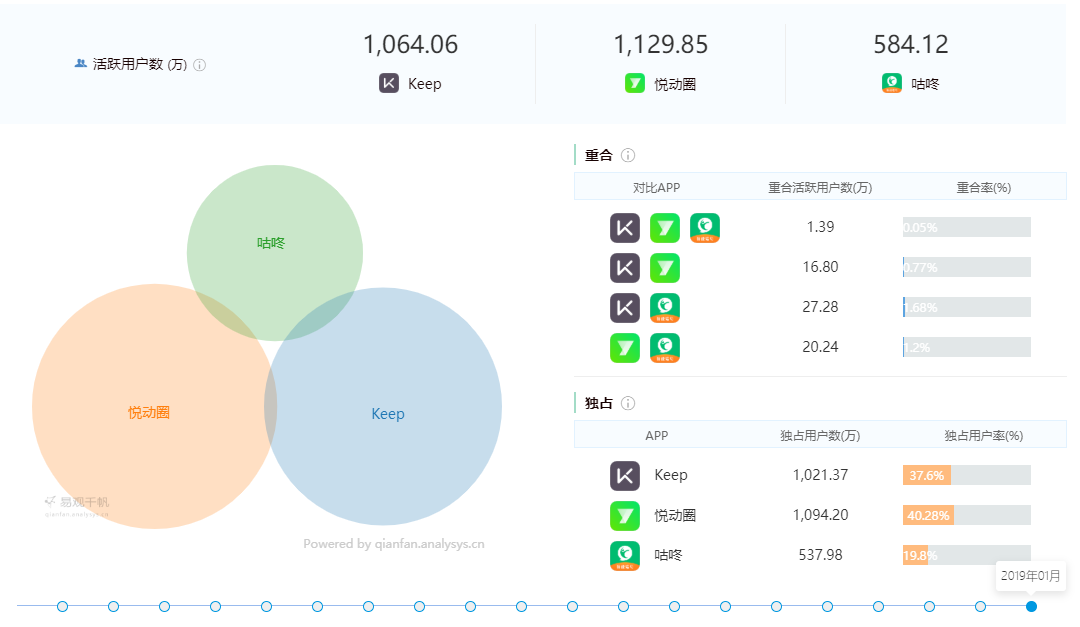Click the people icon before 活跃用户数
1080x627 pixels.
click(81, 63)
